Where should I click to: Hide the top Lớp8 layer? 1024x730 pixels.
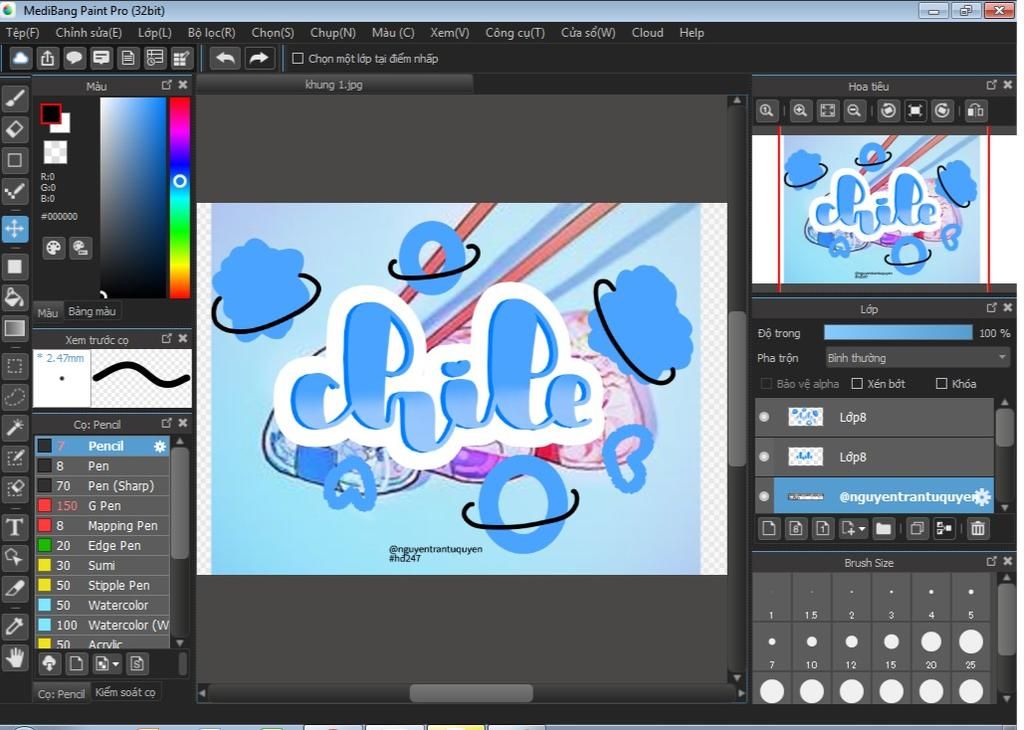[764, 417]
